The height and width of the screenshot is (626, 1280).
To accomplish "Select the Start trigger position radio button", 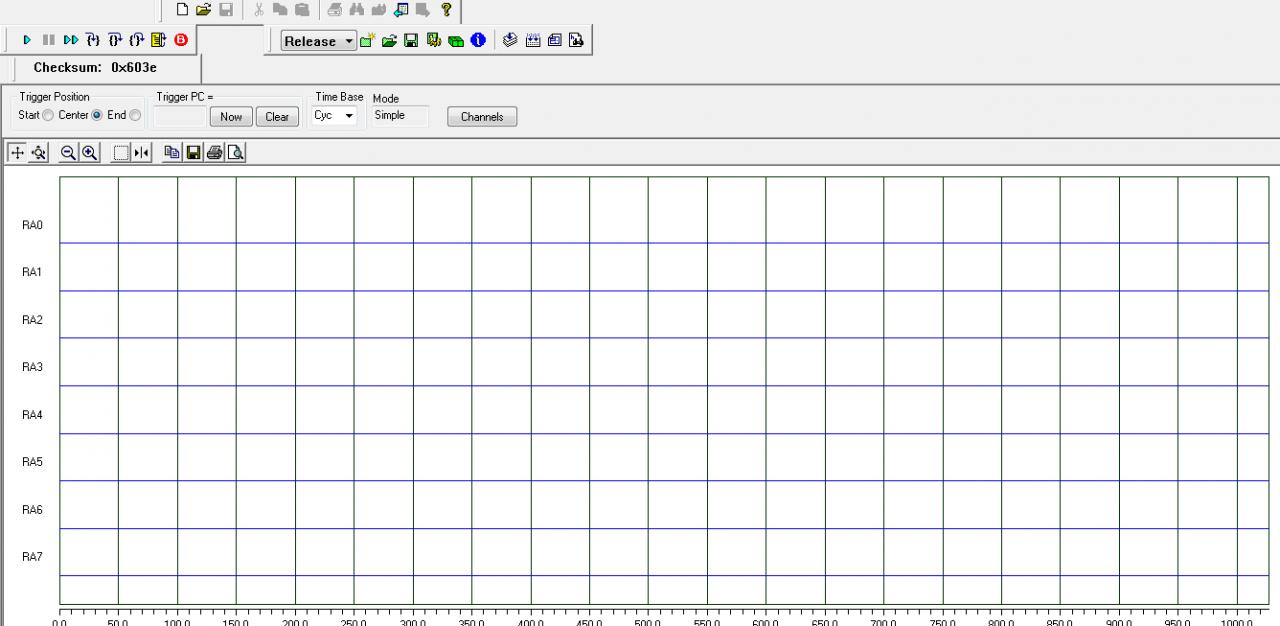I will pyautogui.click(x=48, y=115).
